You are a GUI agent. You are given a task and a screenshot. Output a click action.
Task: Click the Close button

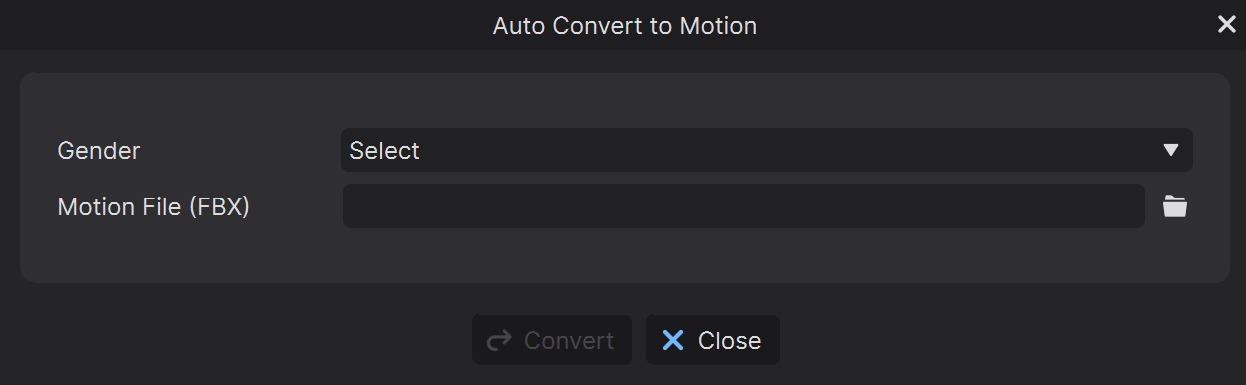pos(713,341)
